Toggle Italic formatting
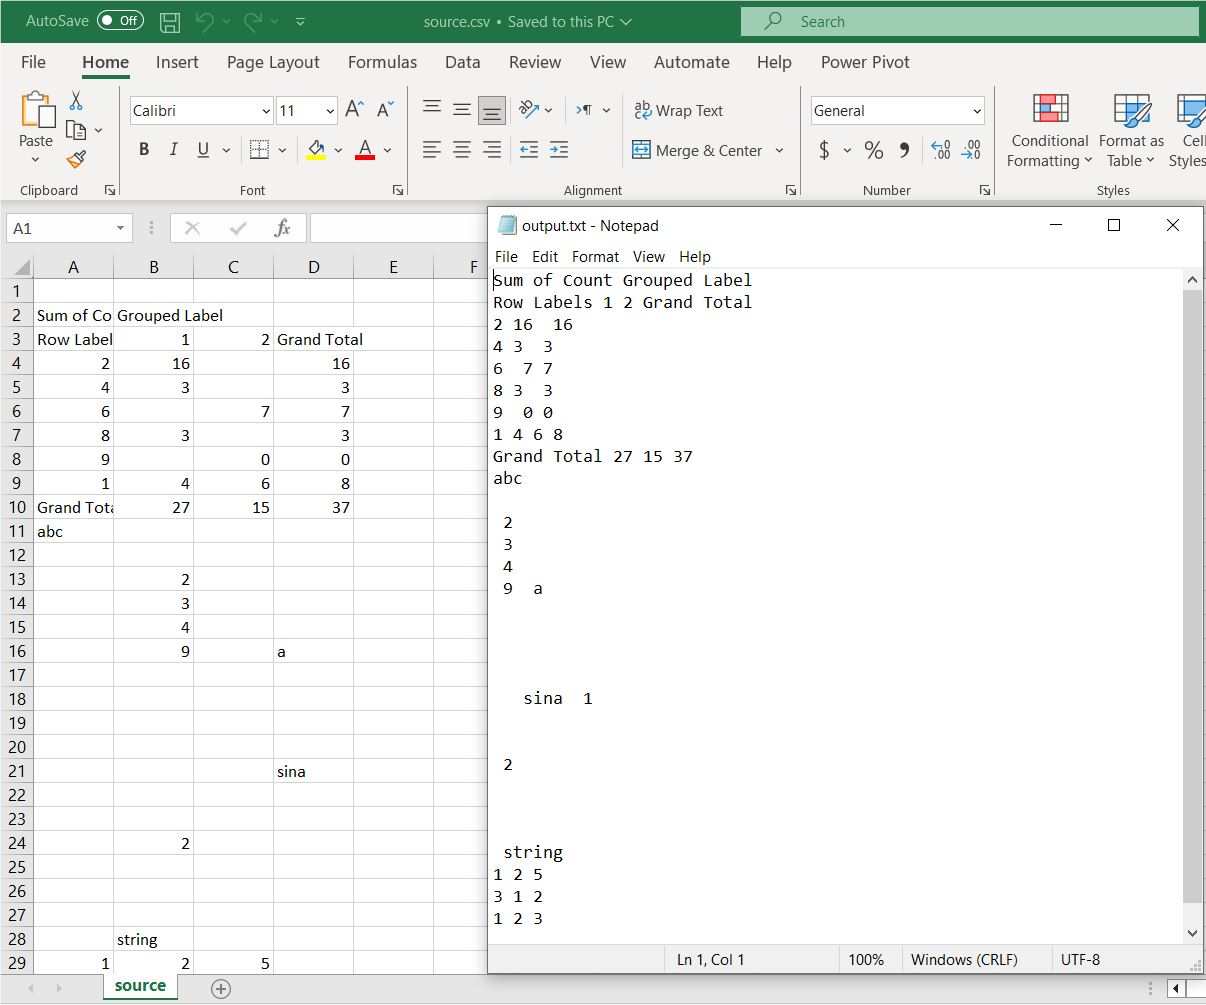 pos(173,150)
